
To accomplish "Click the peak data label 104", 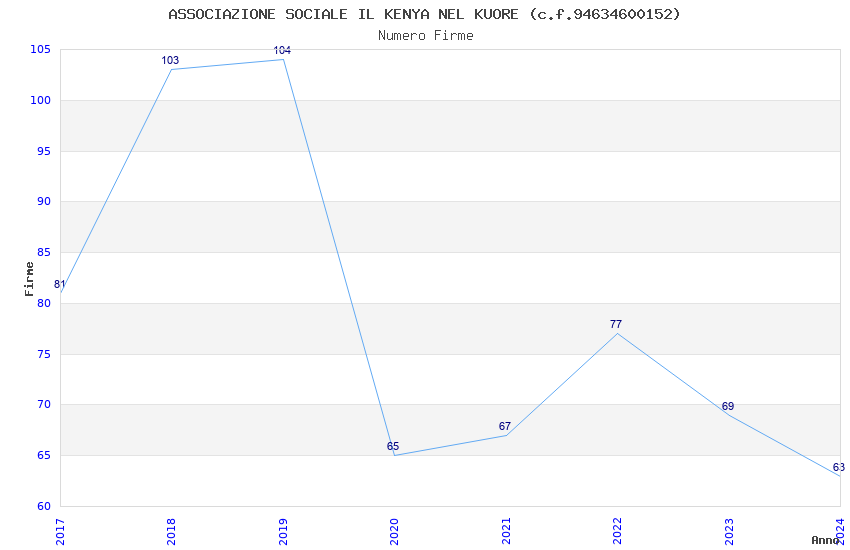I will tap(282, 50).
